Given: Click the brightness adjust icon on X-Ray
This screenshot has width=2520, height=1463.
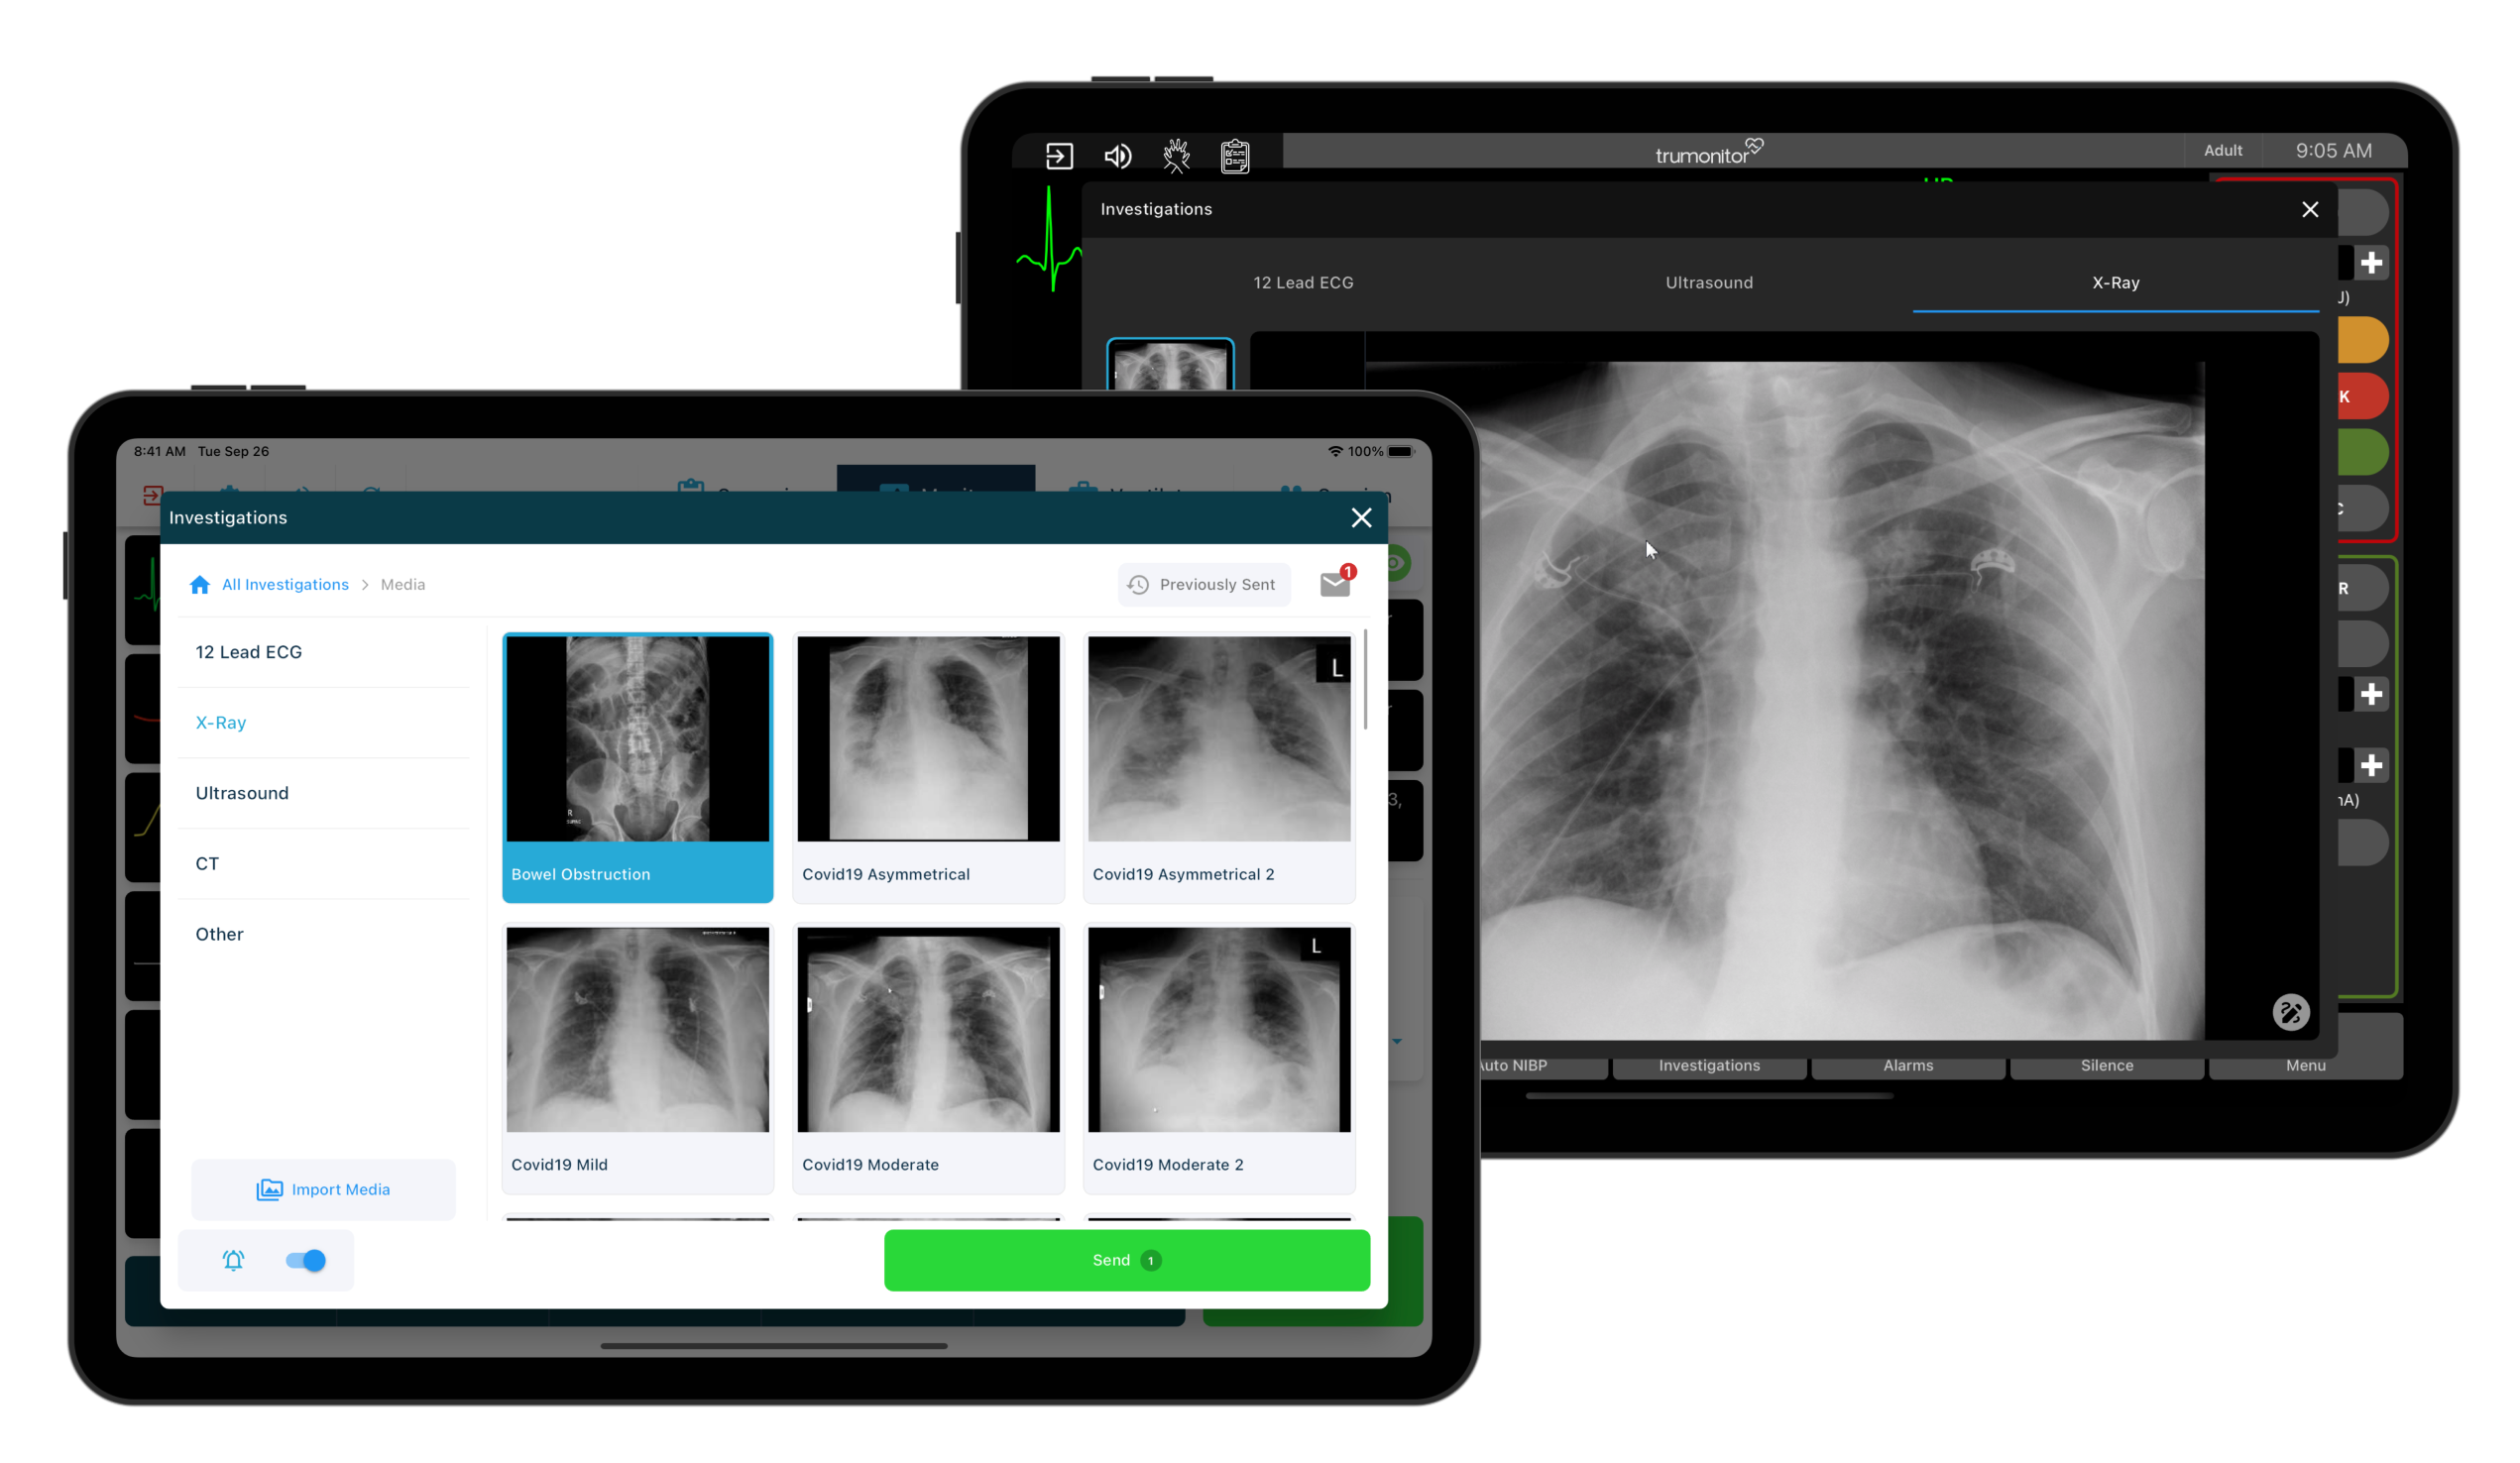Looking at the screenshot, I should tap(2292, 1014).
